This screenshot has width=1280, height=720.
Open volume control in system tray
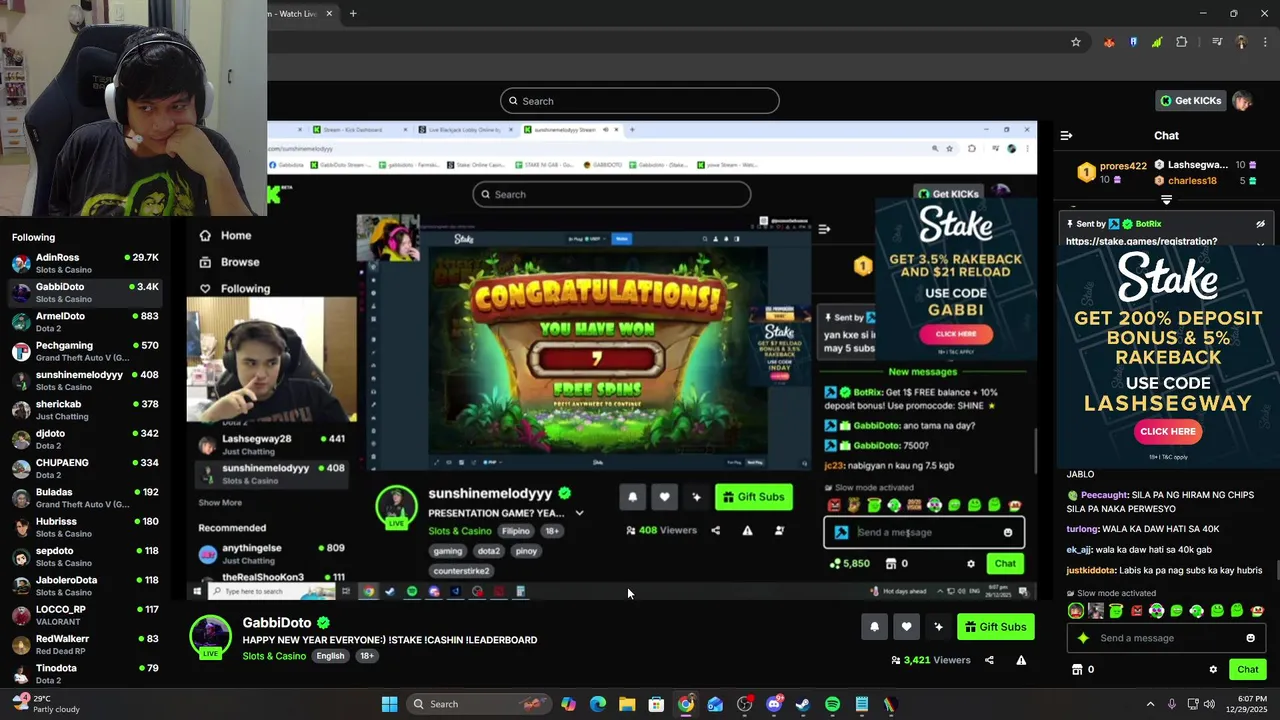point(1208,704)
